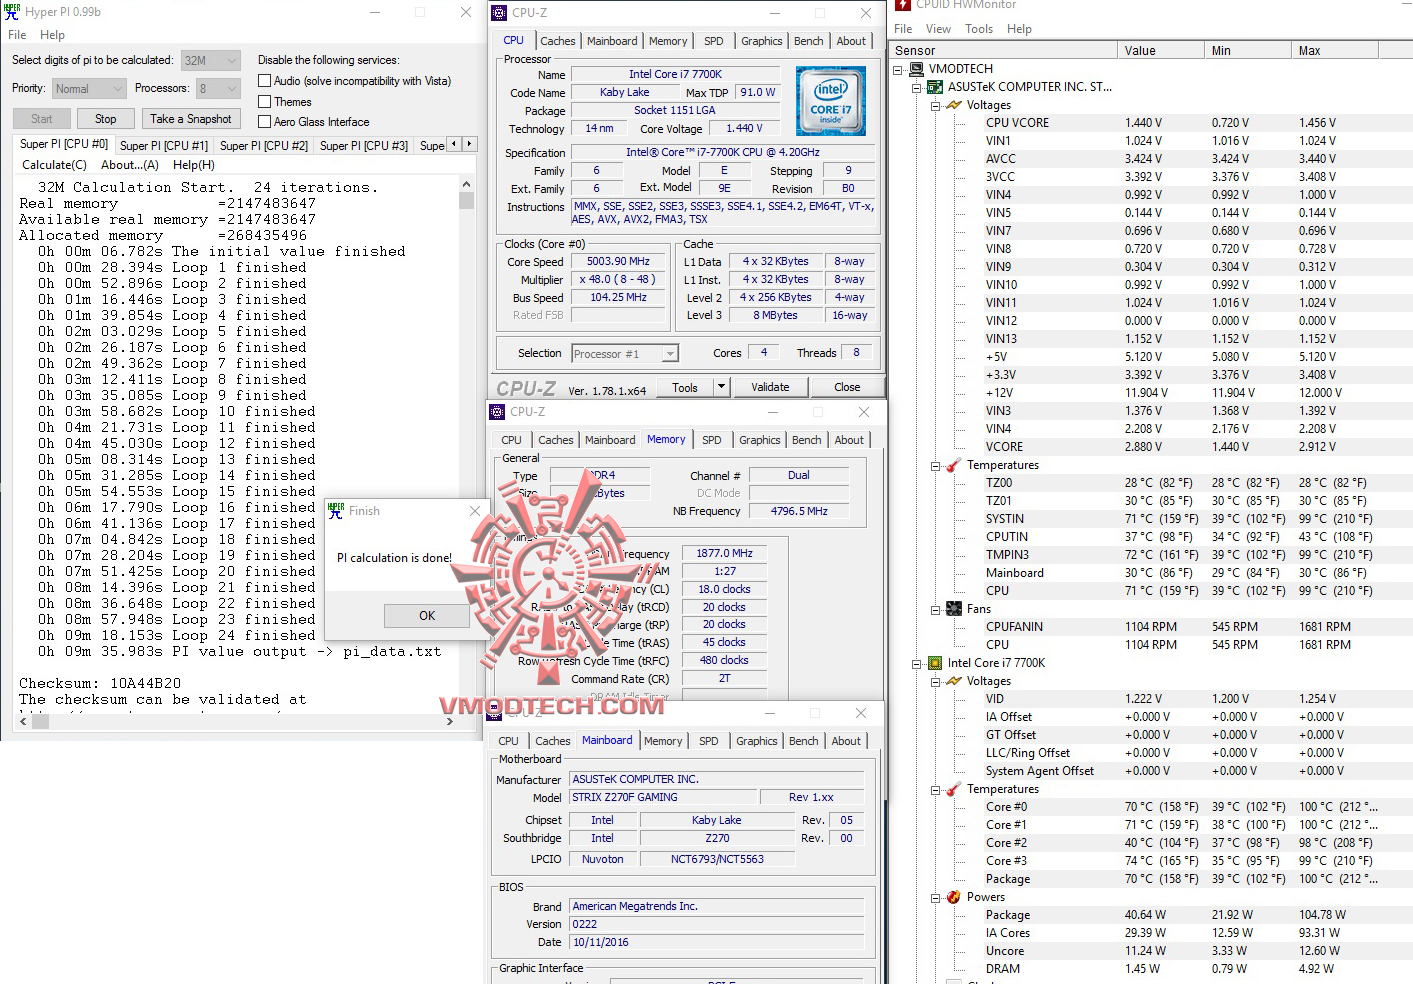Enable the Themes service option

click(265, 101)
